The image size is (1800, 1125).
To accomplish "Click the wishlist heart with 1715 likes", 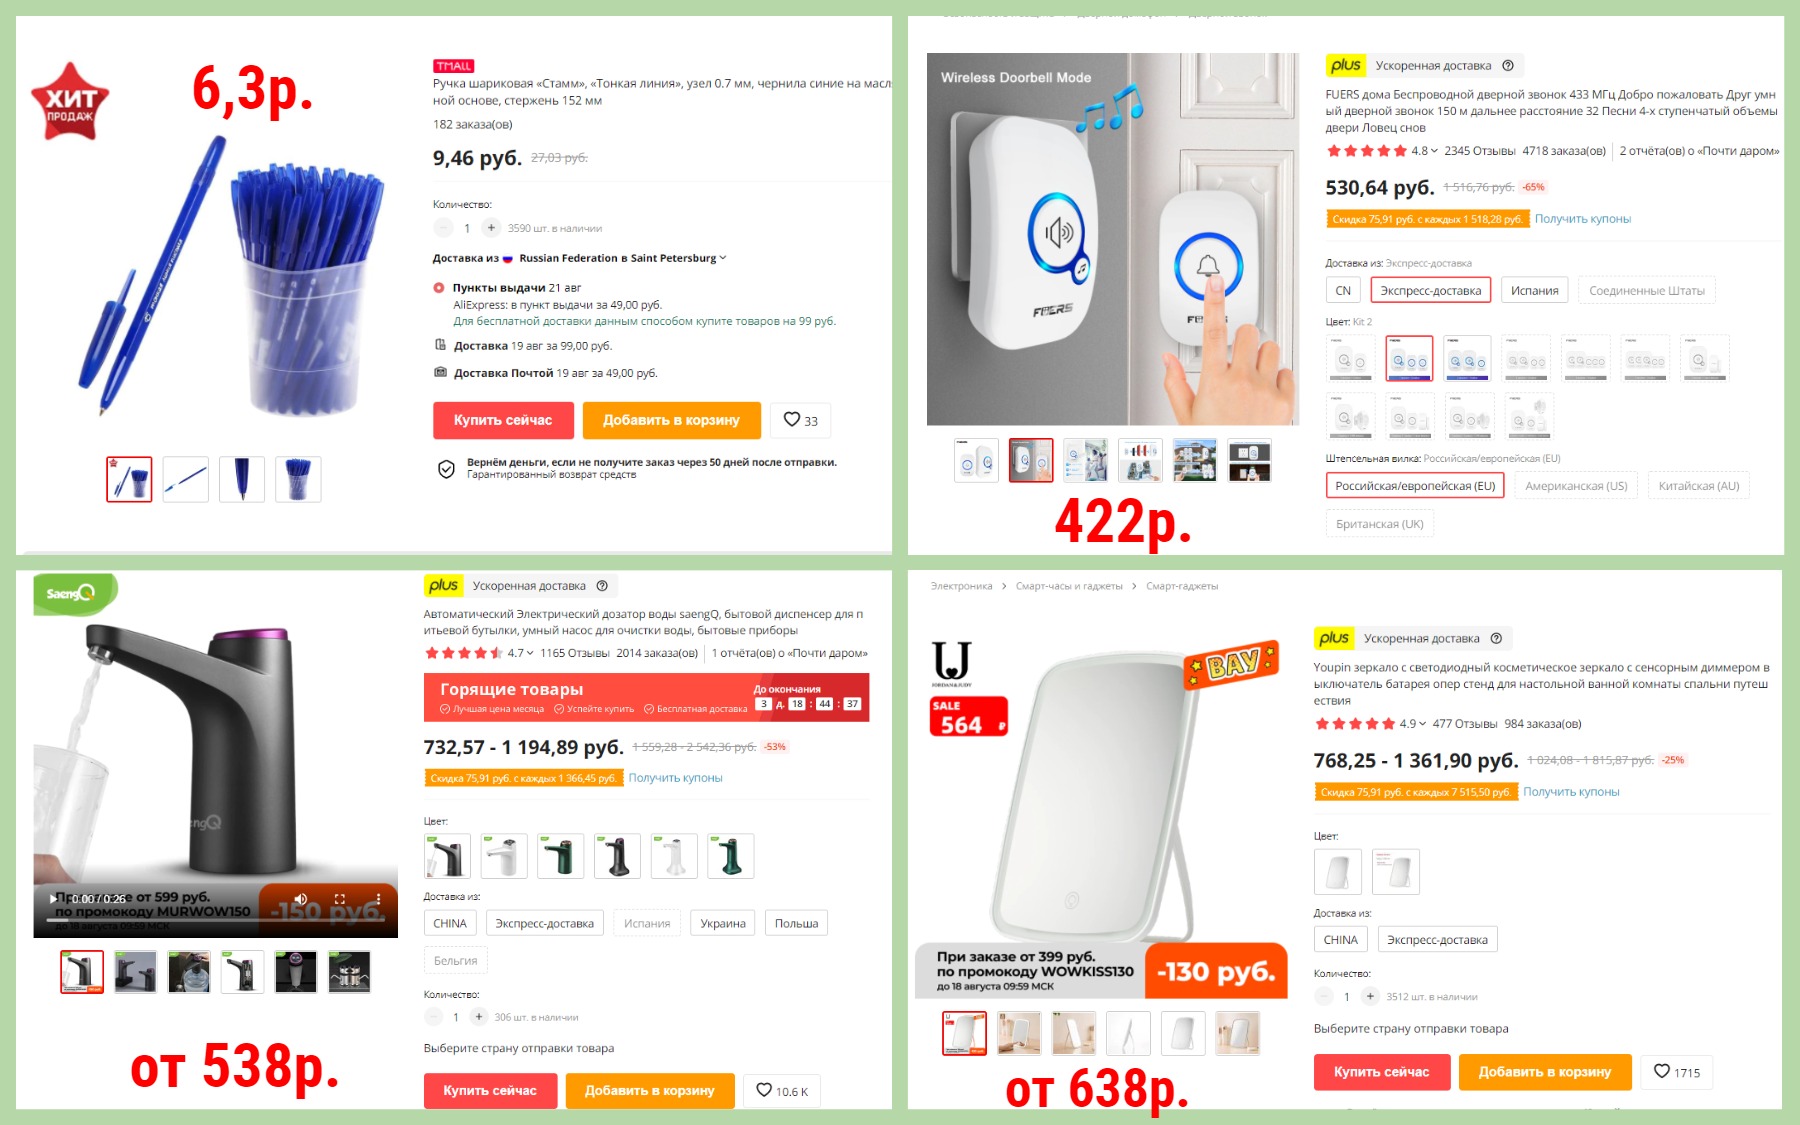I will 1677,1071.
